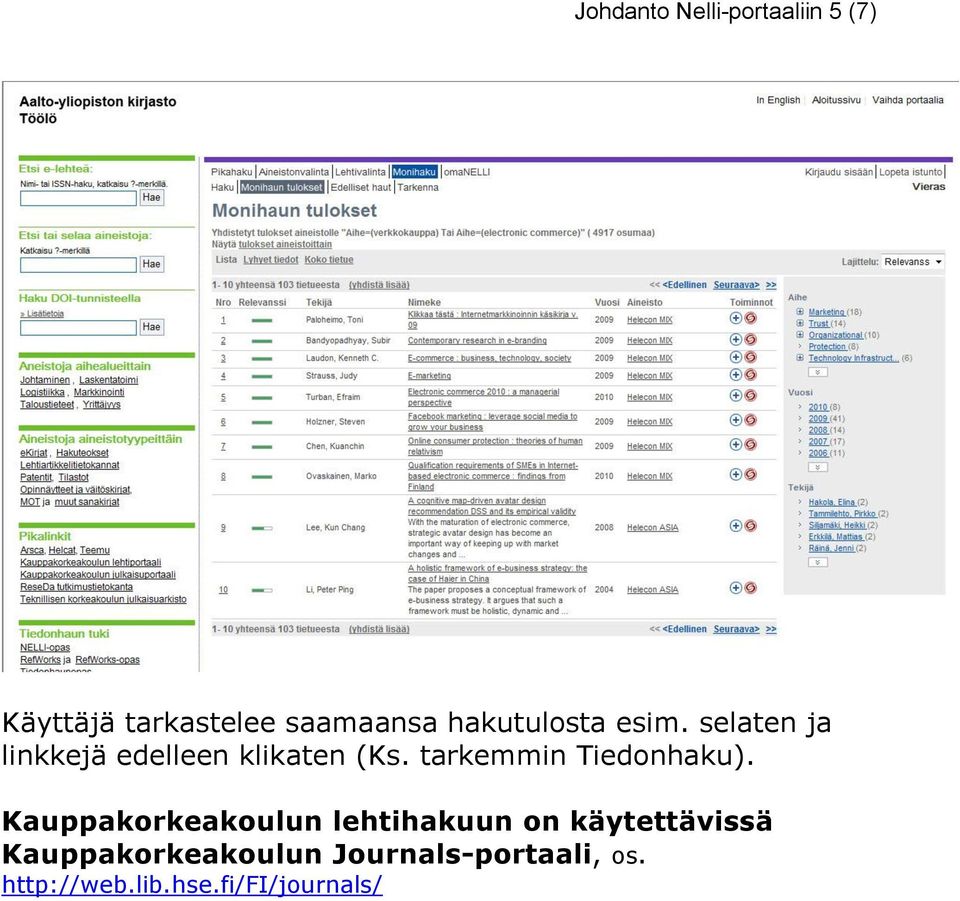Add Holzner, Steven record to basket
This screenshot has height=901, width=960.
735,421
